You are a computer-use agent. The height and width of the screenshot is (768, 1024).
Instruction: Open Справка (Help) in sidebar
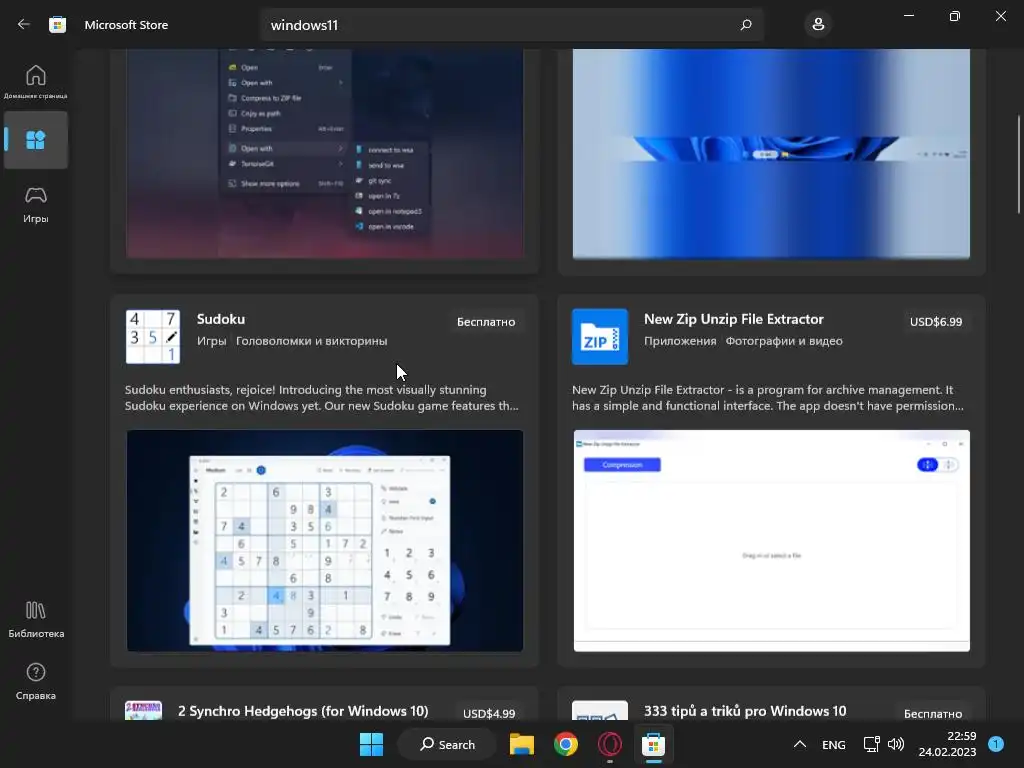click(x=36, y=681)
